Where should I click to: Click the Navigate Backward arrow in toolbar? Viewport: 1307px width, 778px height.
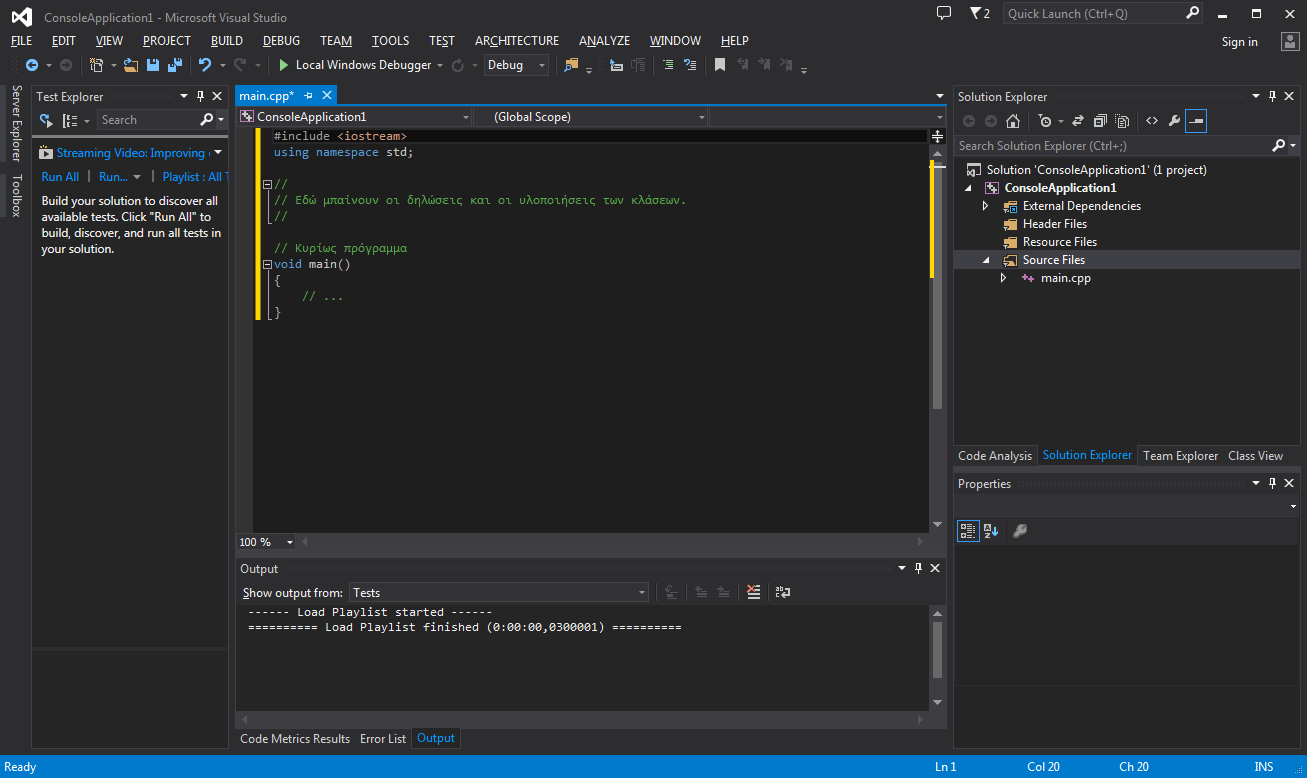[31, 65]
